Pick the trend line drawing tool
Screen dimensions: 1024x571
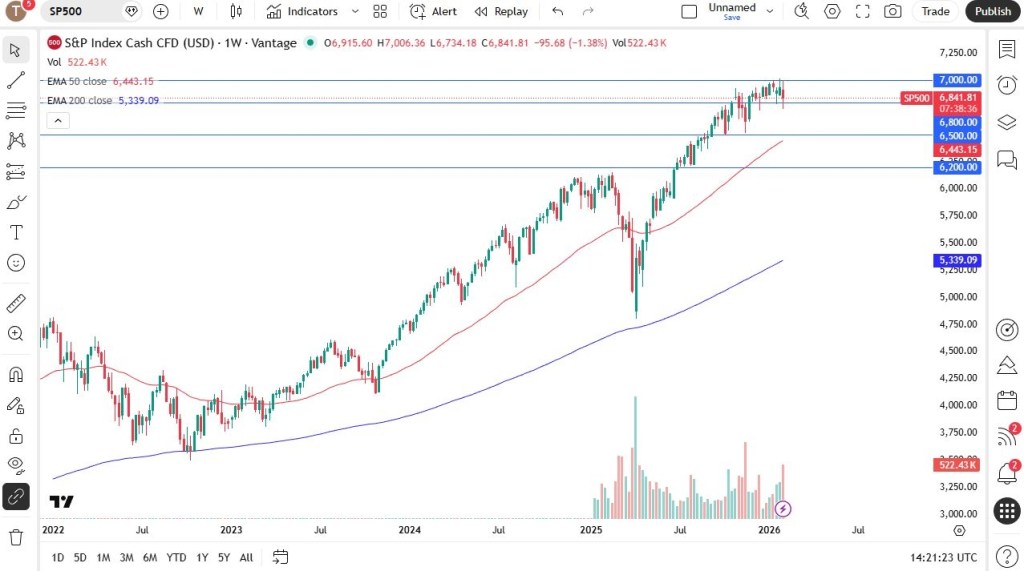pyautogui.click(x=16, y=80)
